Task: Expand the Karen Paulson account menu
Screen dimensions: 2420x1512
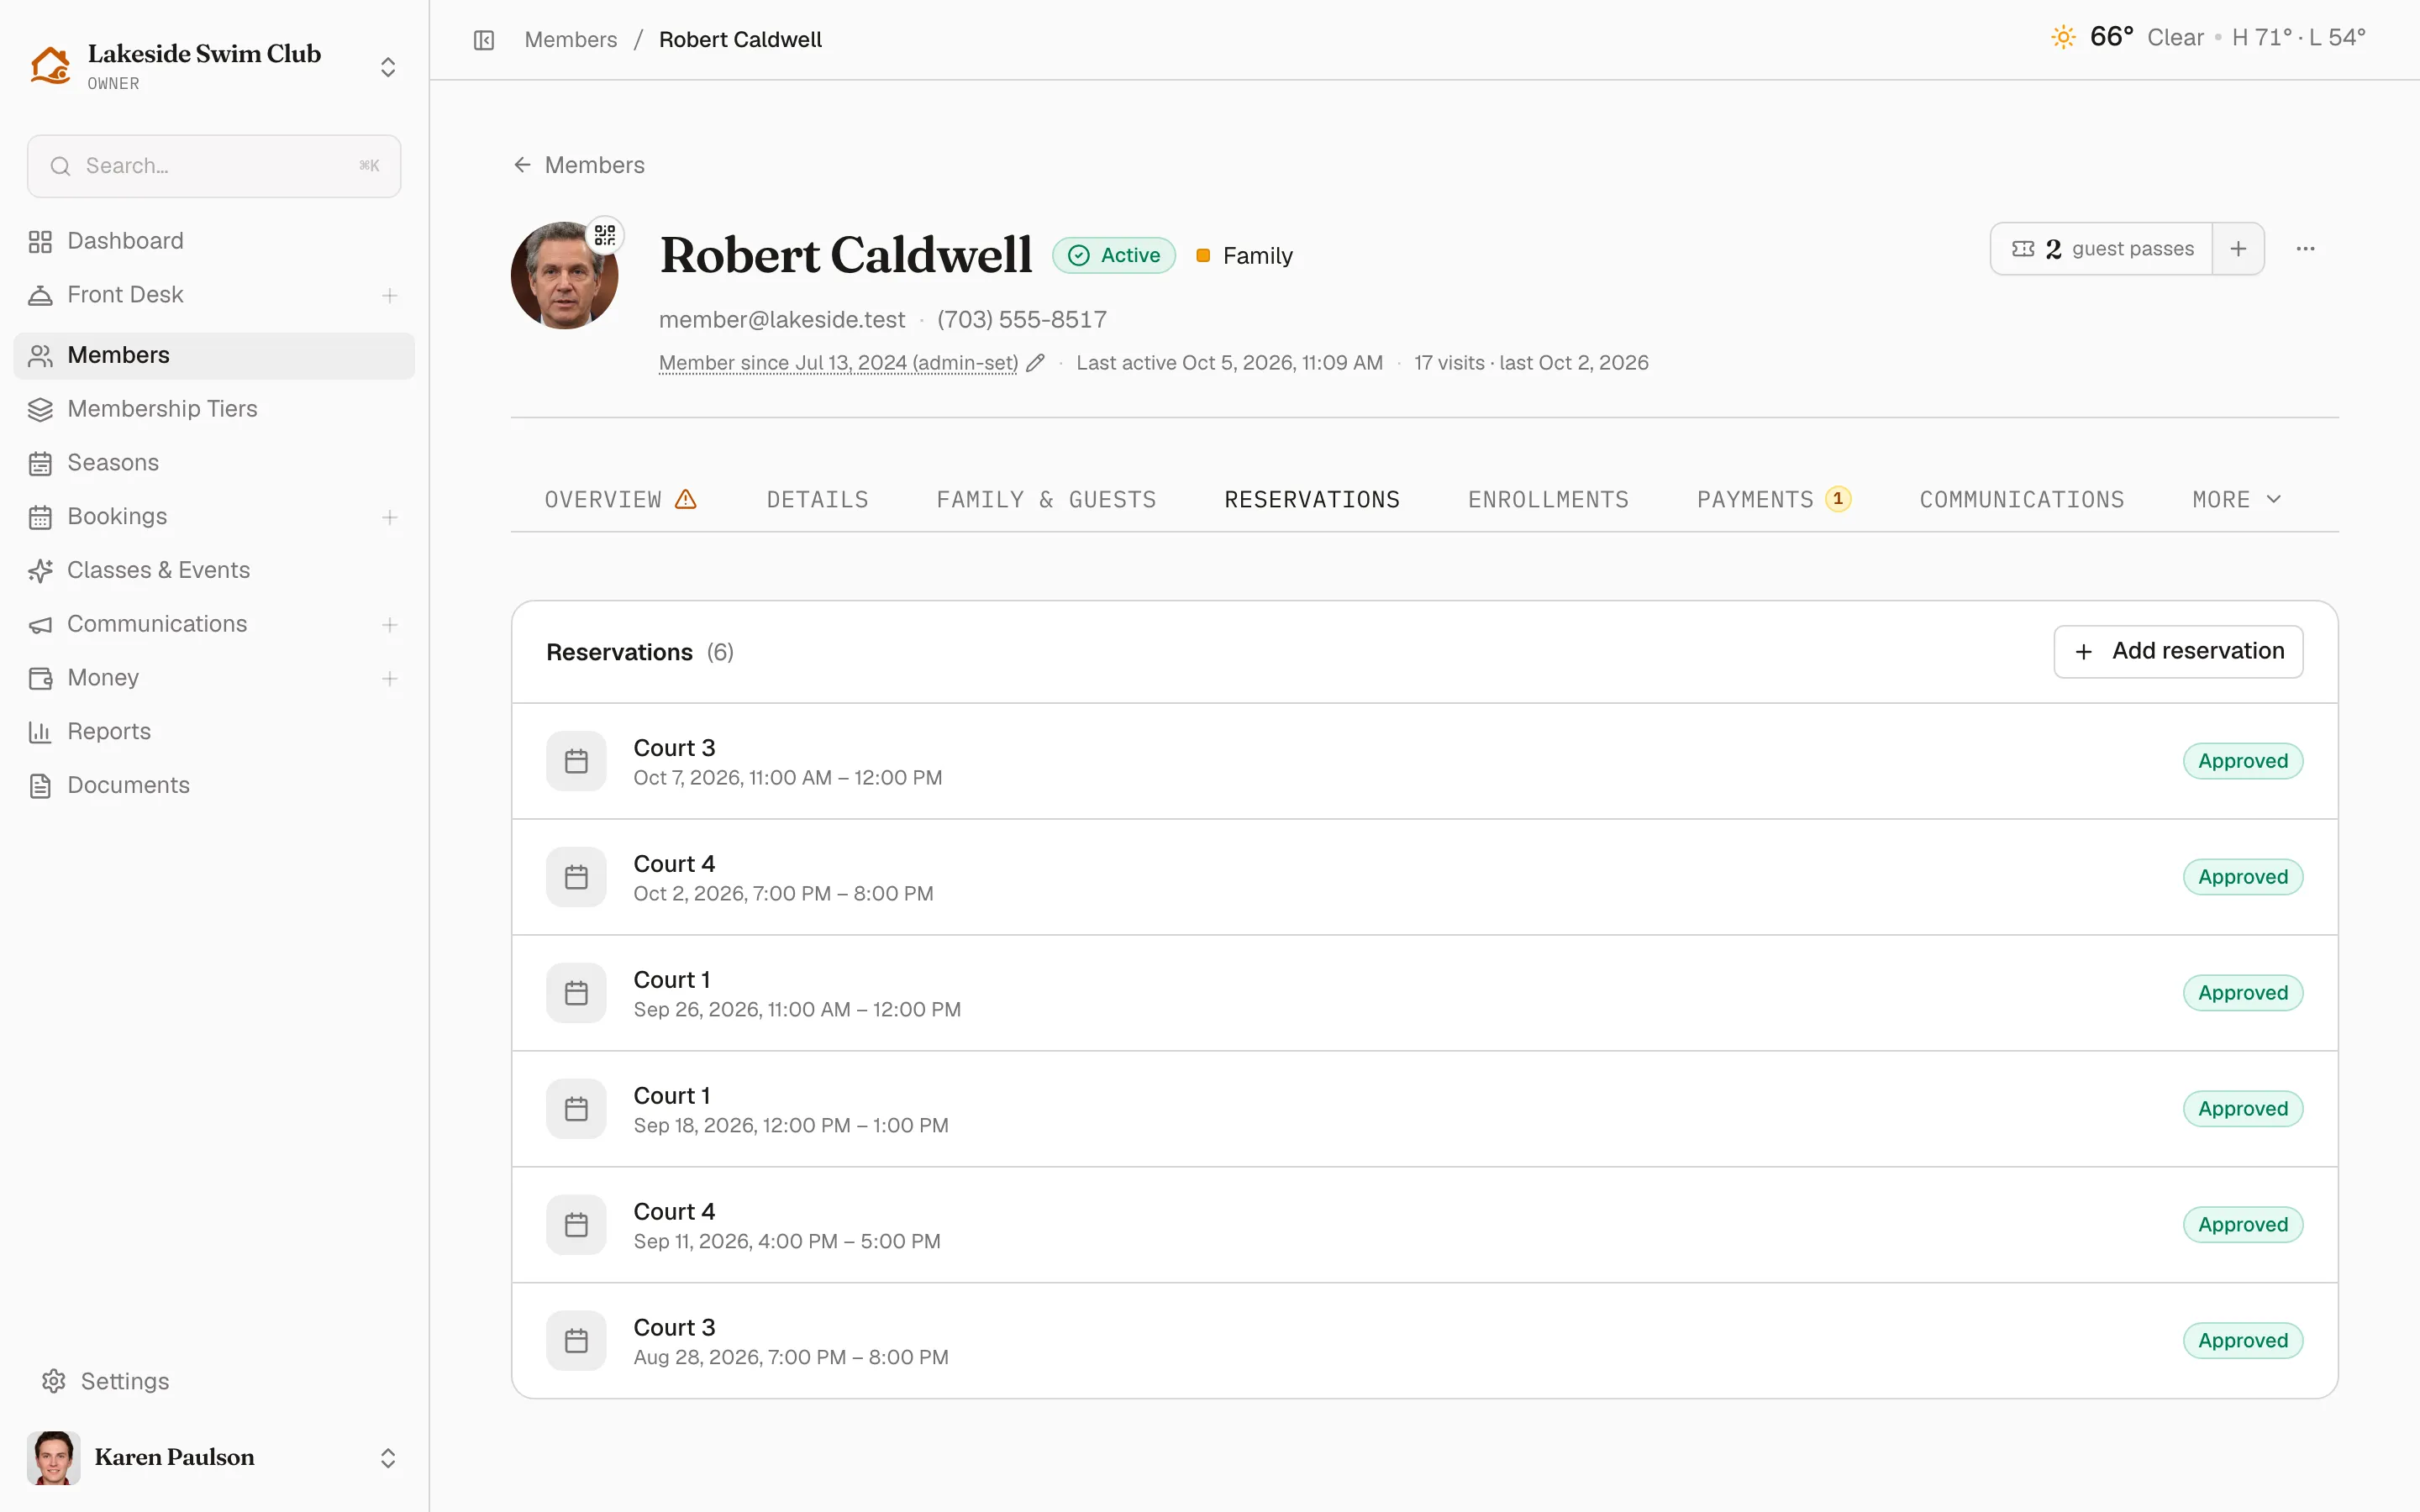Action: tap(388, 1458)
